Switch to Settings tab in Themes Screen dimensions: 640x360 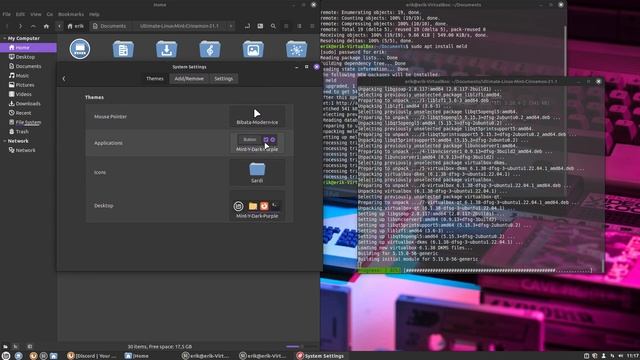[x=224, y=78]
